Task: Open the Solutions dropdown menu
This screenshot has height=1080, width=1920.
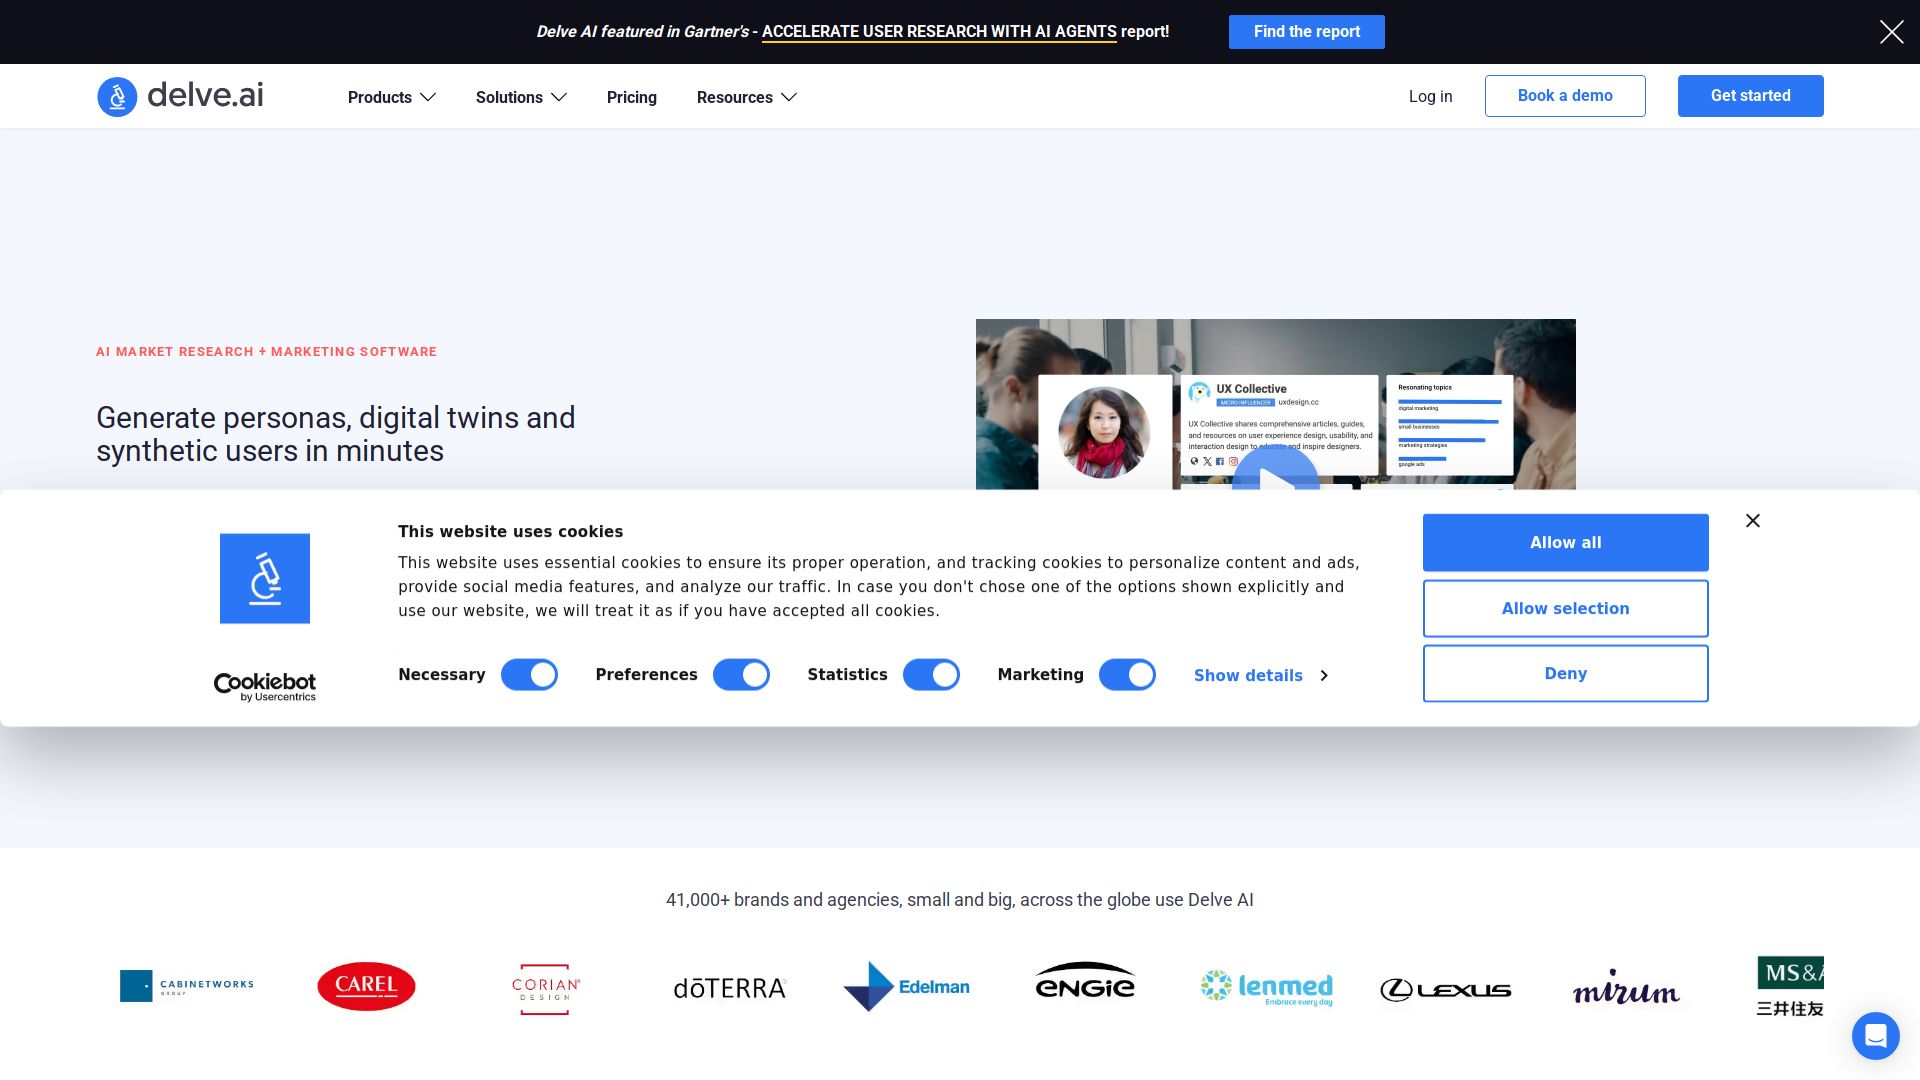Action: [521, 97]
